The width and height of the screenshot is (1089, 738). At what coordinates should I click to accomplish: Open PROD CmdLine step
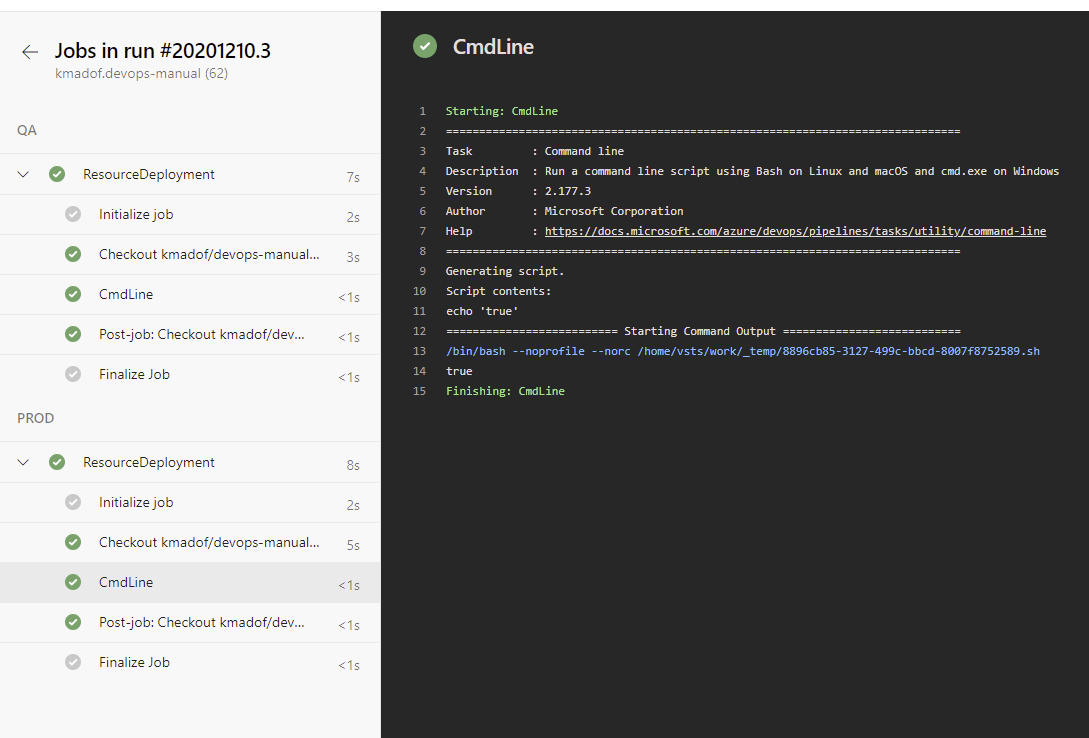(190, 582)
